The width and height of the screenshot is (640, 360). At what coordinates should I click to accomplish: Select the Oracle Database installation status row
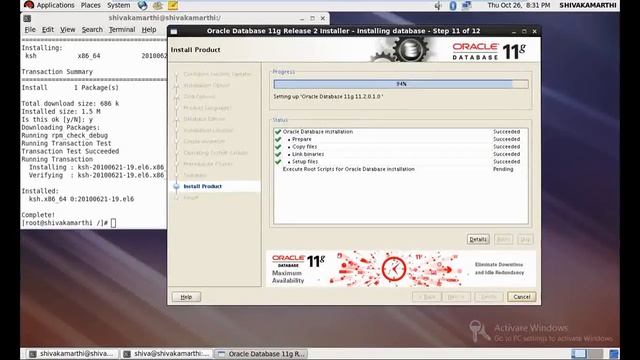(400, 132)
